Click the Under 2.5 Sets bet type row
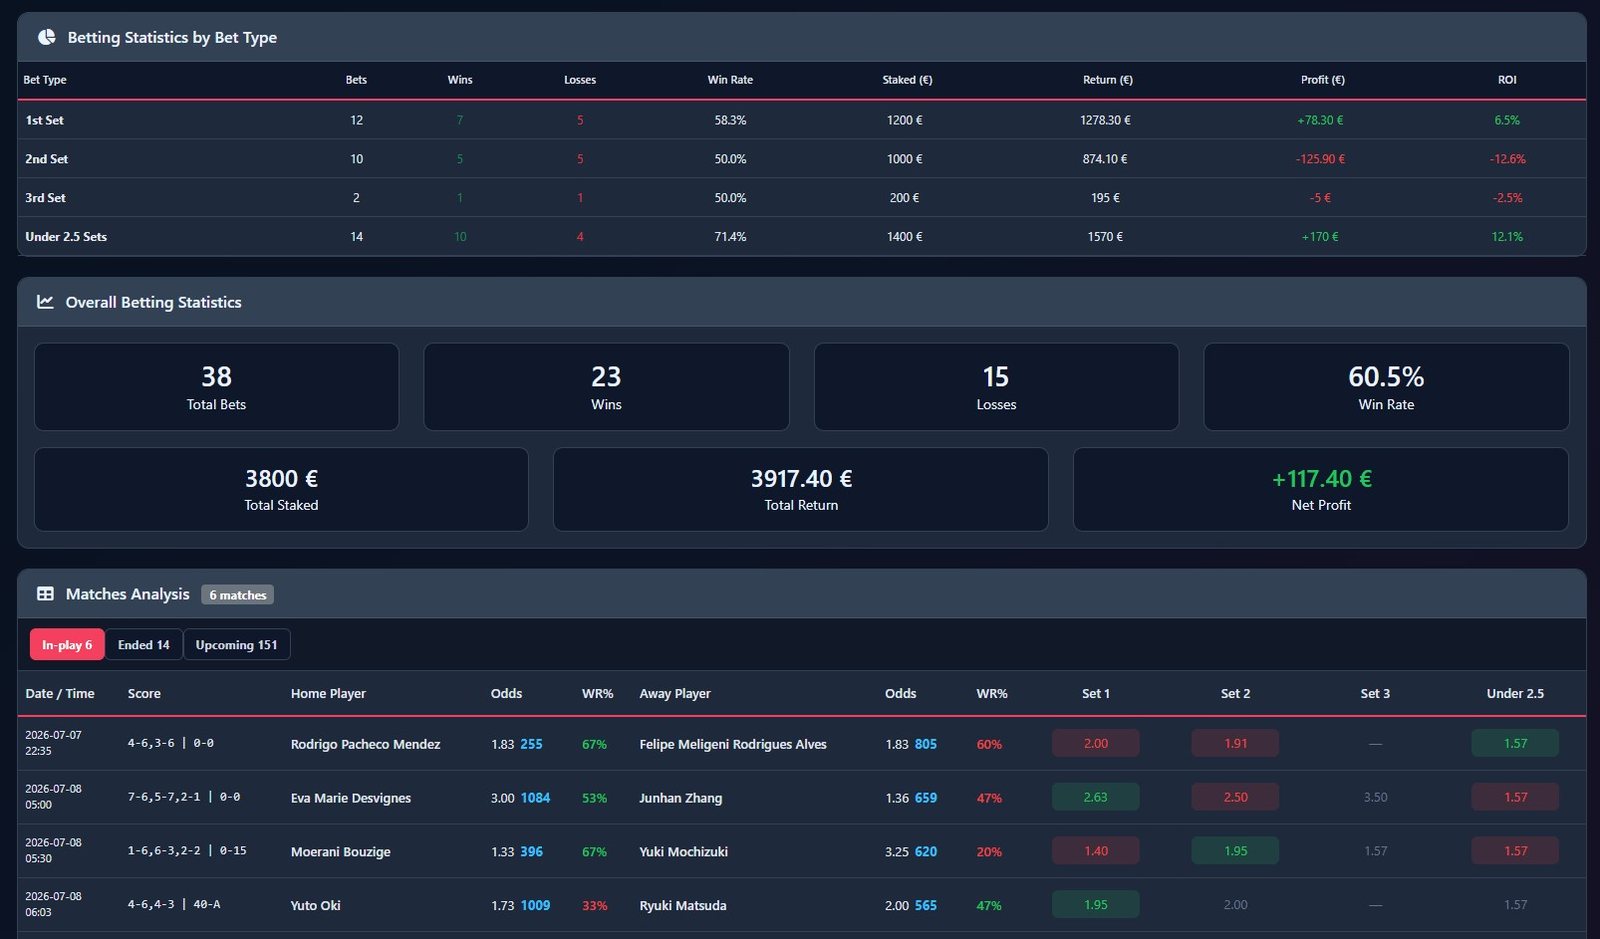This screenshot has height=939, width=1600. (x=801, y=237)
